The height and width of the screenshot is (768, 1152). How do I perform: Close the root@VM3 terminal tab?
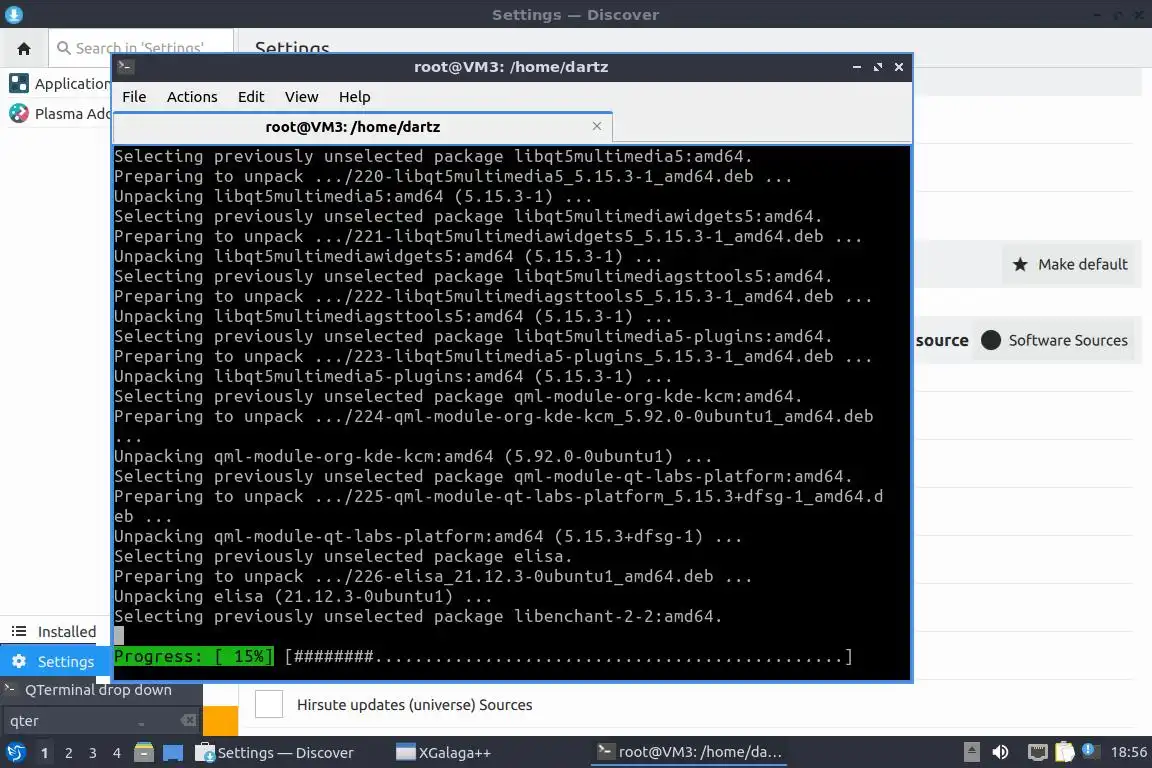(x=597, y=126)
